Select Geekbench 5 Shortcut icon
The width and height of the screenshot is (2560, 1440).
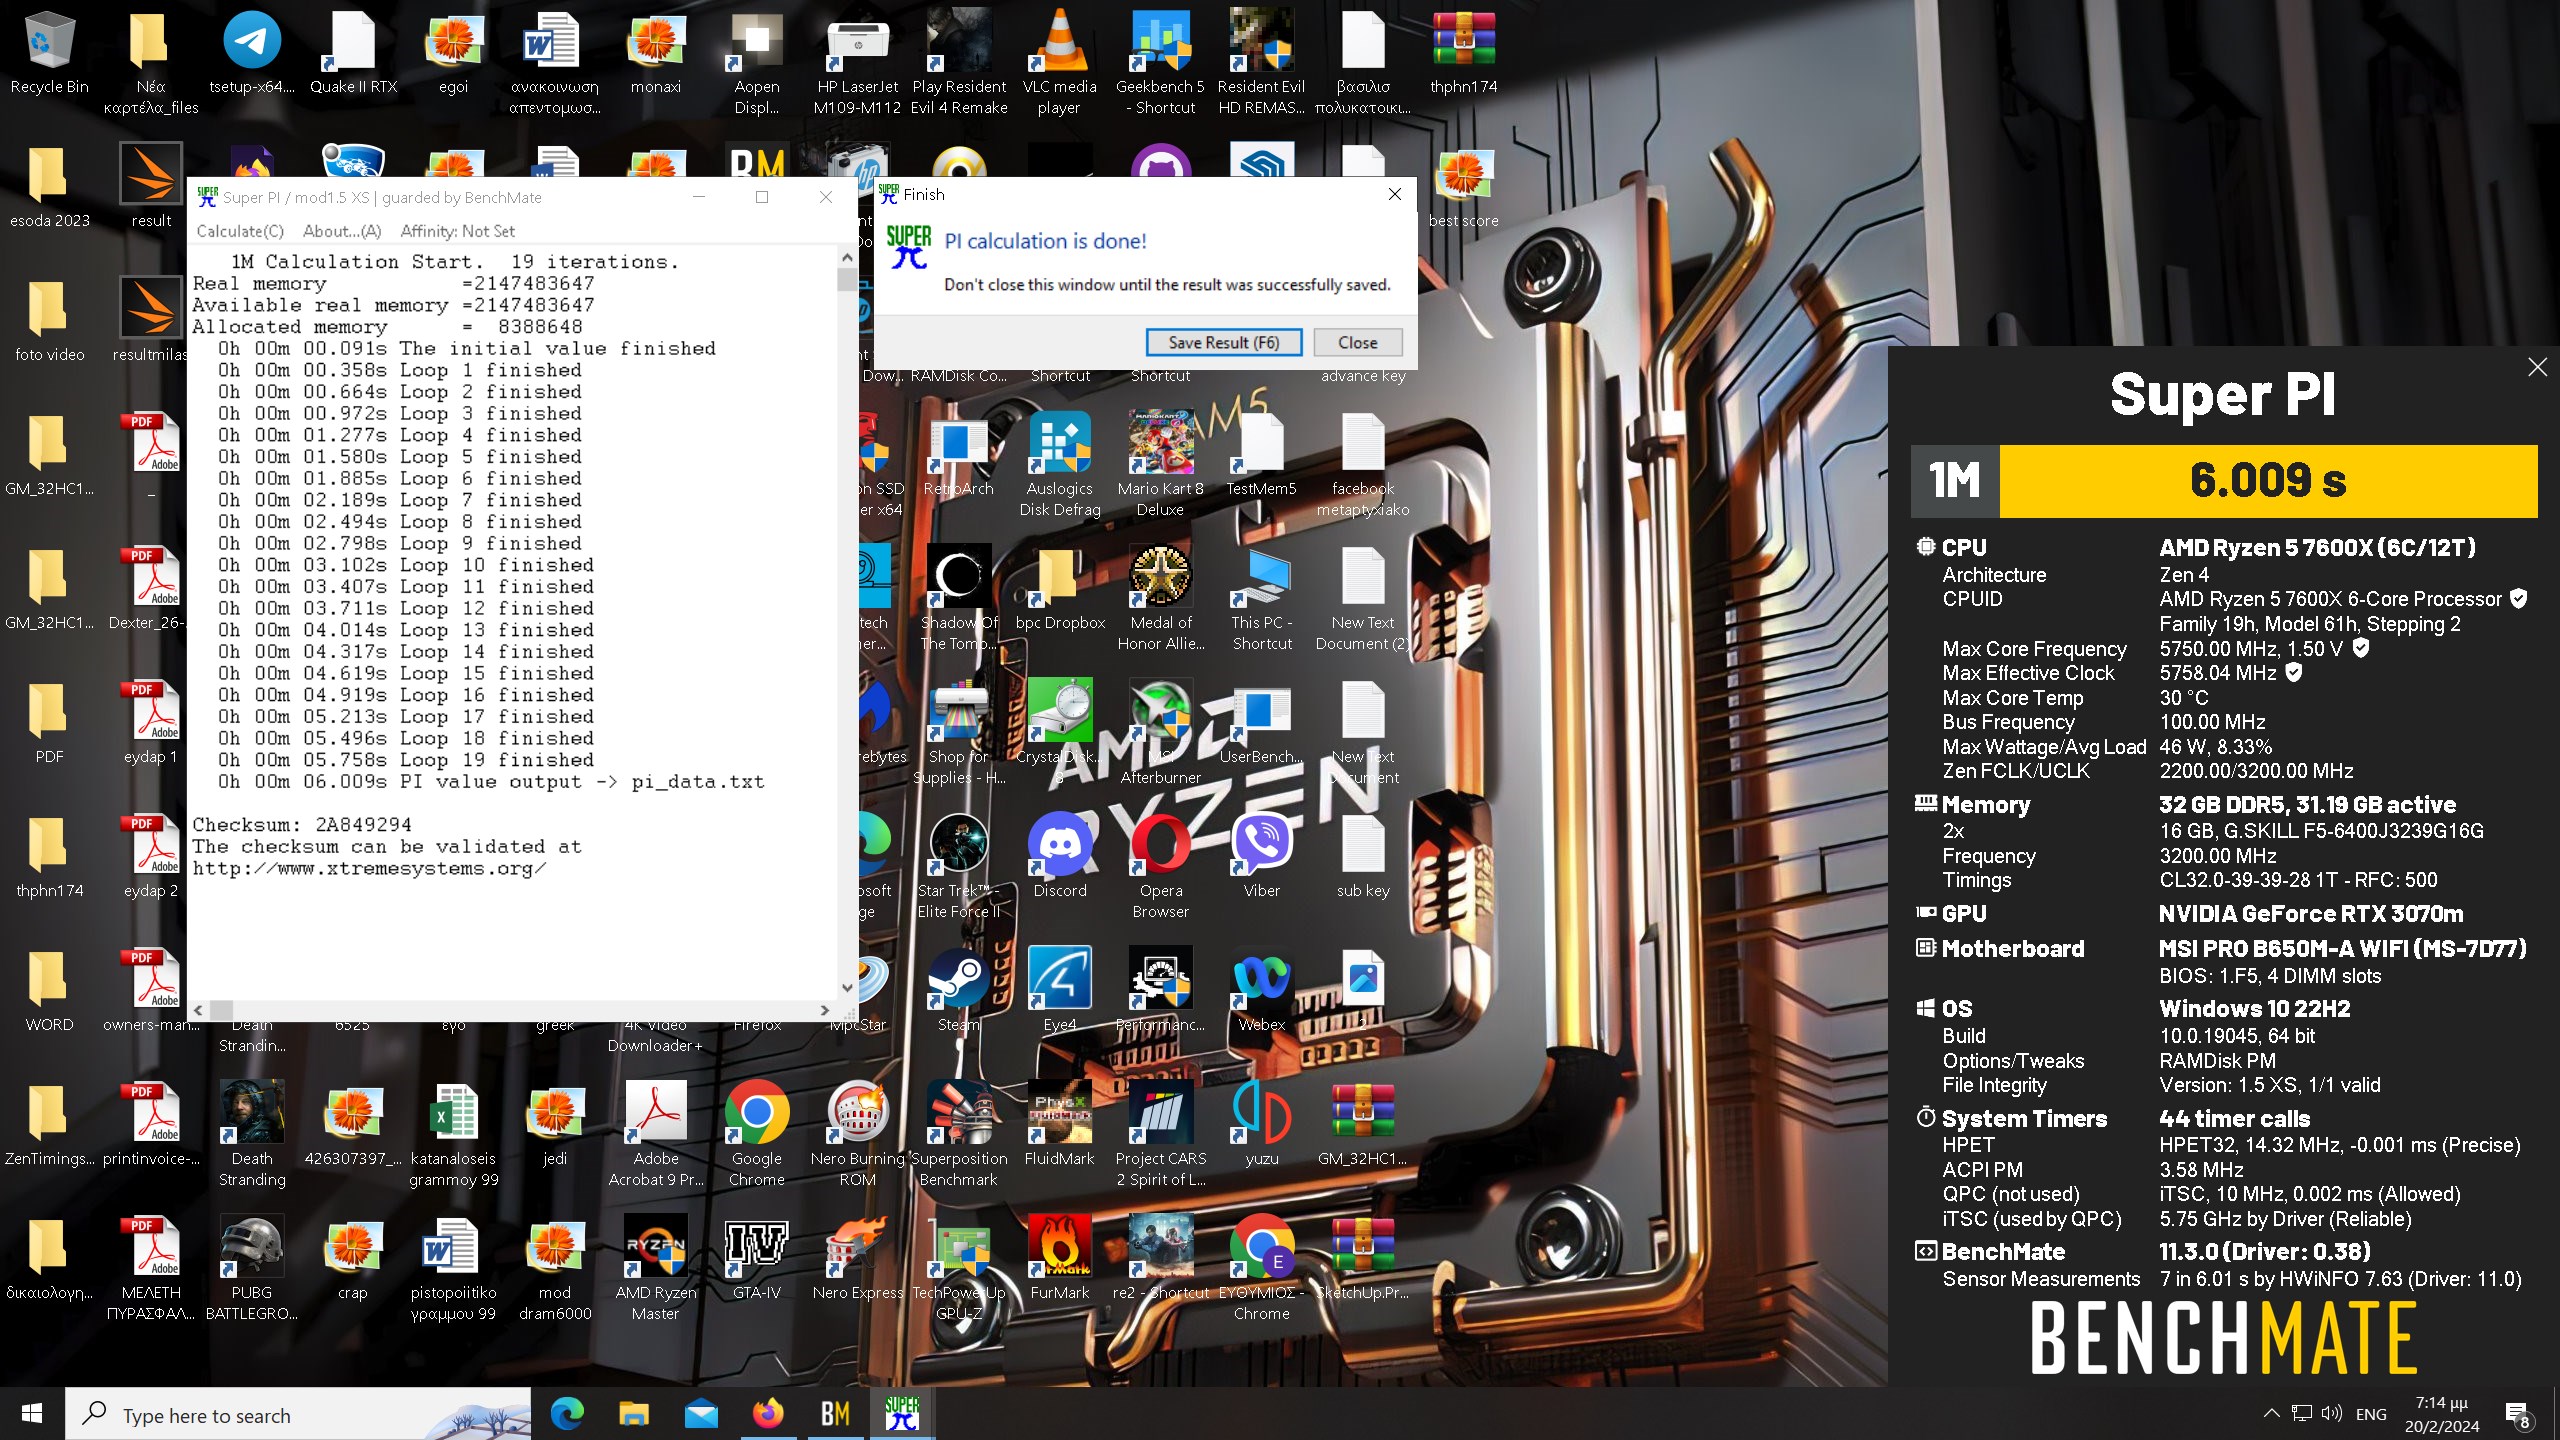click(1160, 62)
